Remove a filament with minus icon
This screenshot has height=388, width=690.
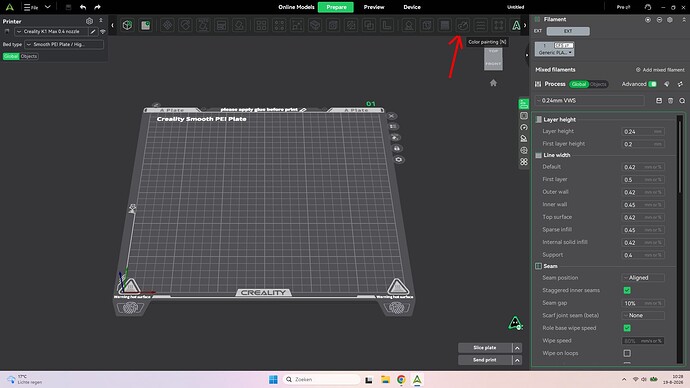[x=659, y=20]
